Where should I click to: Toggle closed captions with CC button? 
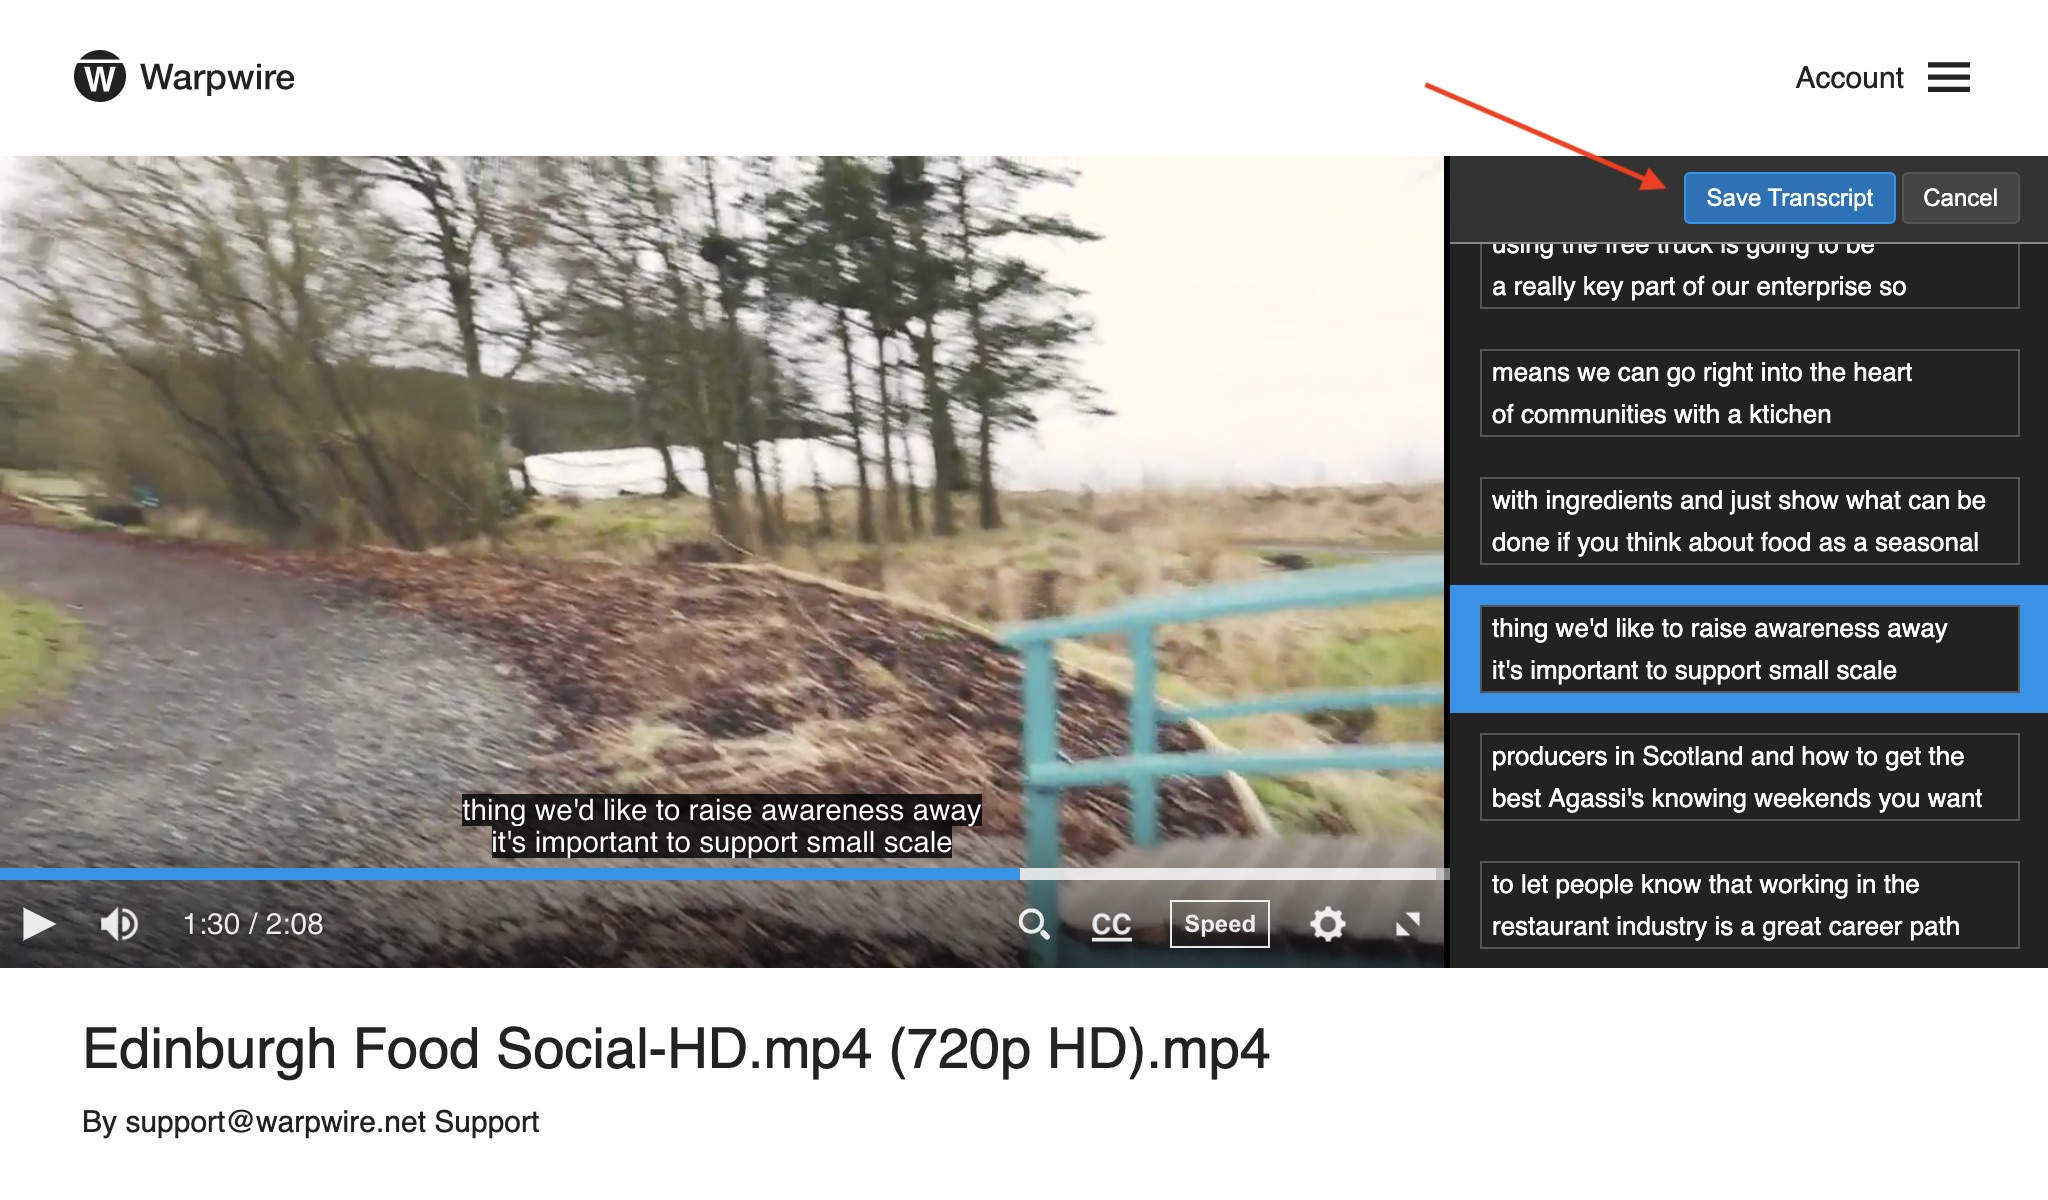click(x=1111, y=924)
